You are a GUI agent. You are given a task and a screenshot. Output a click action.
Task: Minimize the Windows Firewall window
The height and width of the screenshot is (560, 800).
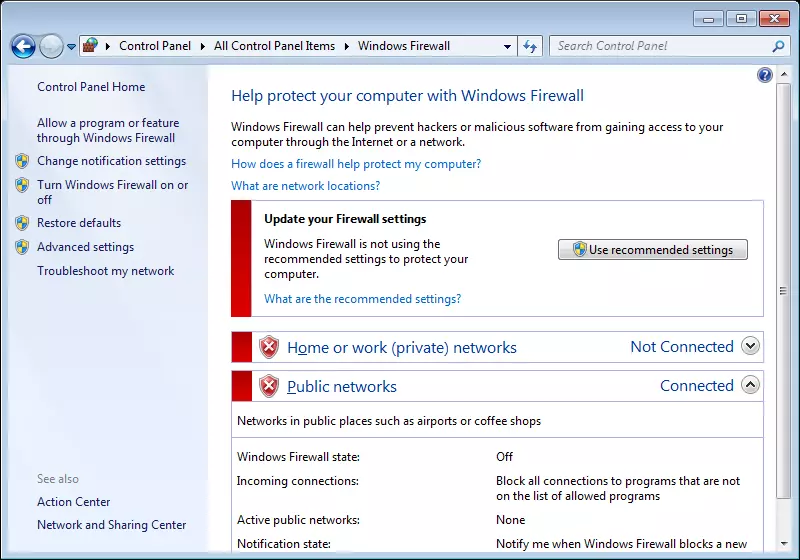[x=708, y=19]
